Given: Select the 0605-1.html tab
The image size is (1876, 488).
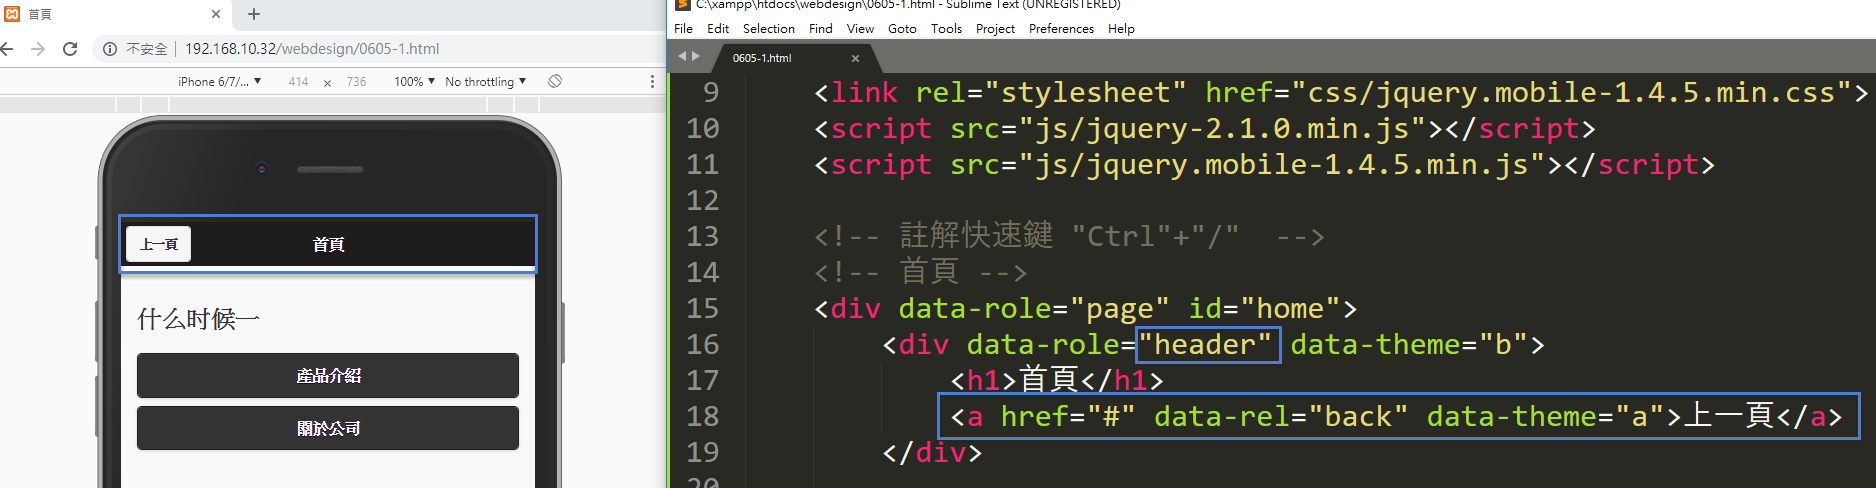Looking at the screenshot, I should tap(762, 58).
